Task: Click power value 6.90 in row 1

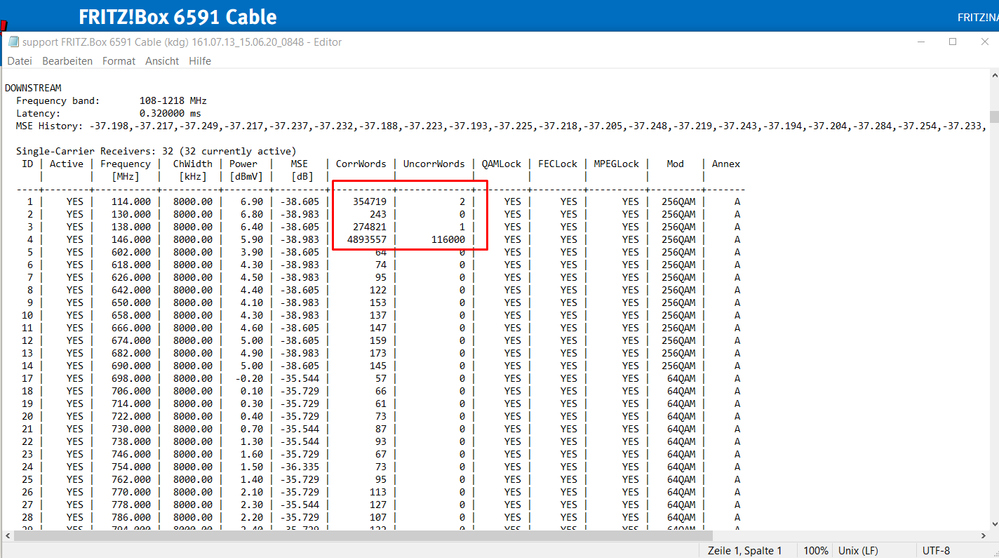Action: point(252,201)
